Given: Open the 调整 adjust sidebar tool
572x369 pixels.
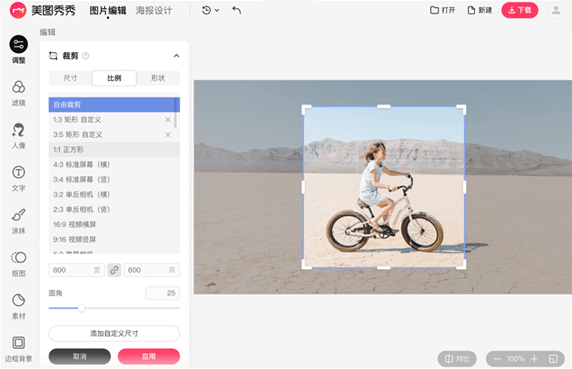Looking at the screenshot, I should [19, 49].
